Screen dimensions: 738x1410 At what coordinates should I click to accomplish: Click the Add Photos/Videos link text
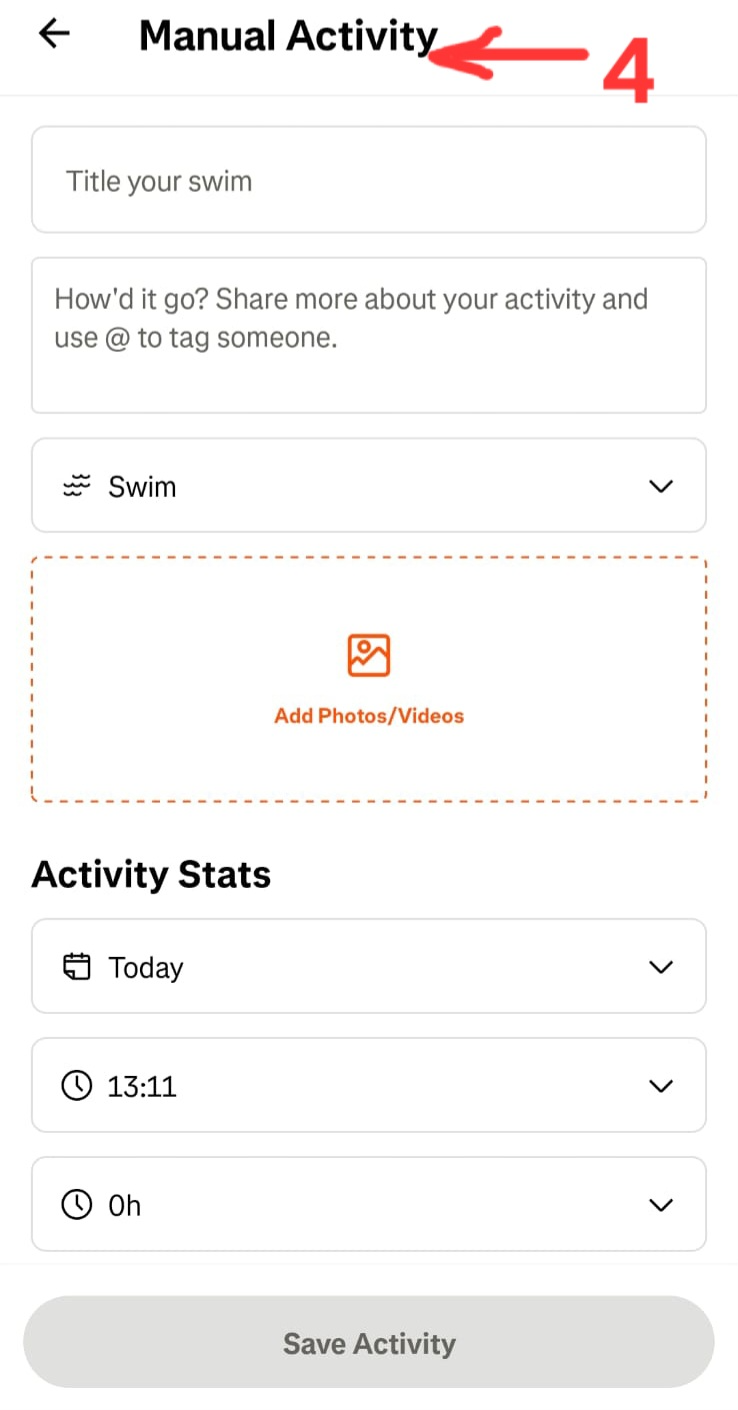pos(369,716)
